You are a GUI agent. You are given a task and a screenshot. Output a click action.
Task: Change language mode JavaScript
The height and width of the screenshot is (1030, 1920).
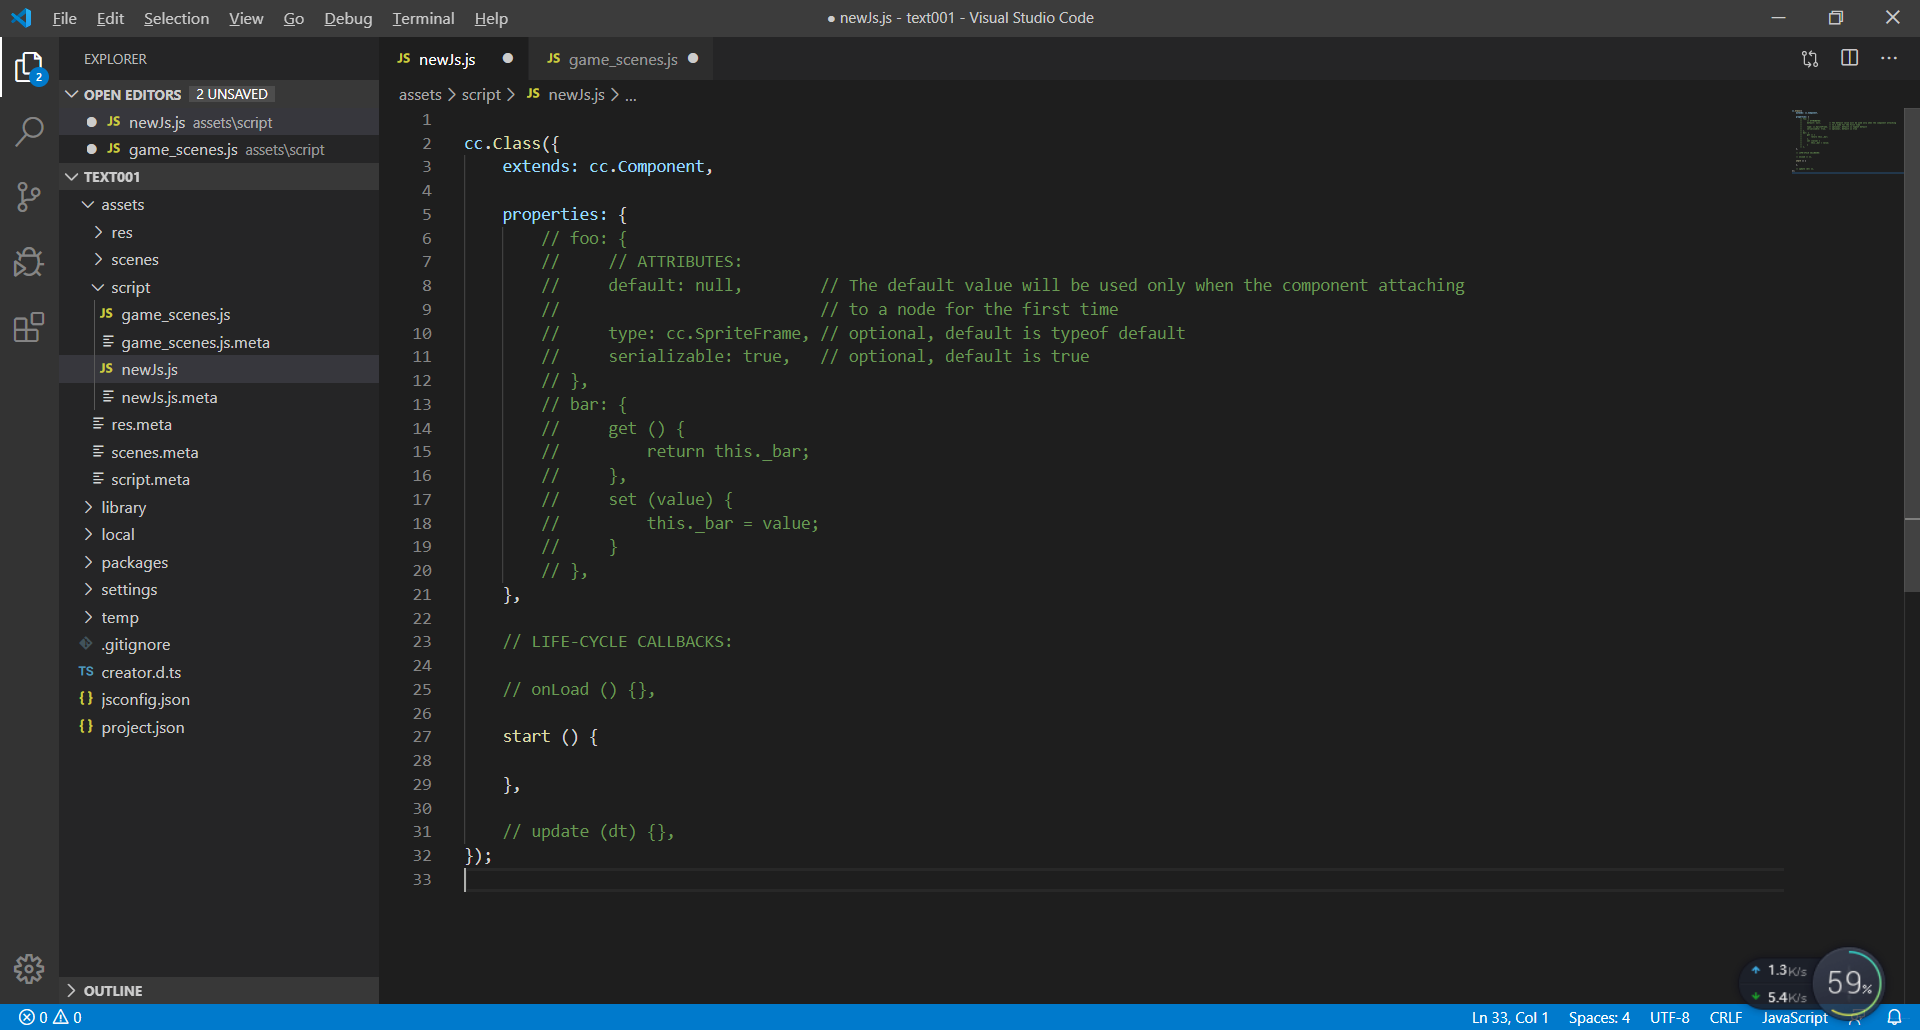pos(1794,1017)
